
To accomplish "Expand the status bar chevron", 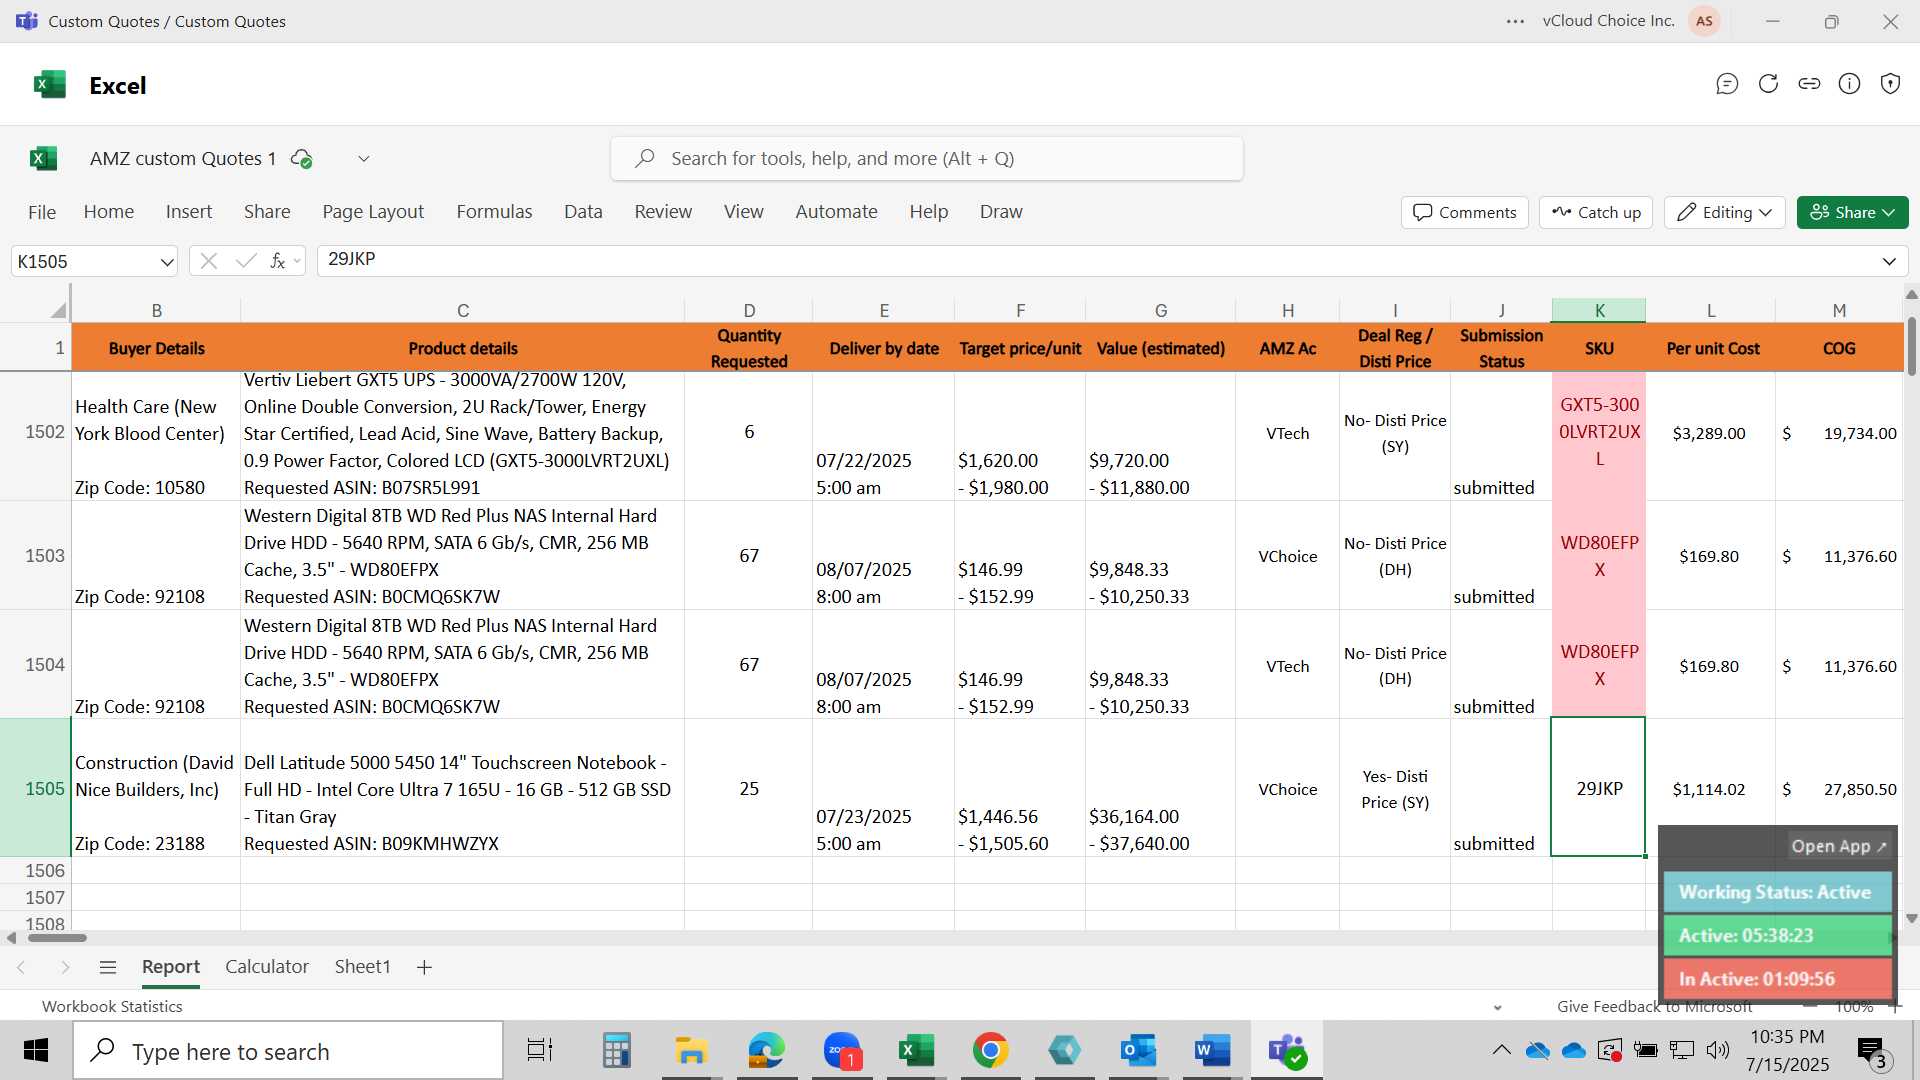I will [1497, 1007].
